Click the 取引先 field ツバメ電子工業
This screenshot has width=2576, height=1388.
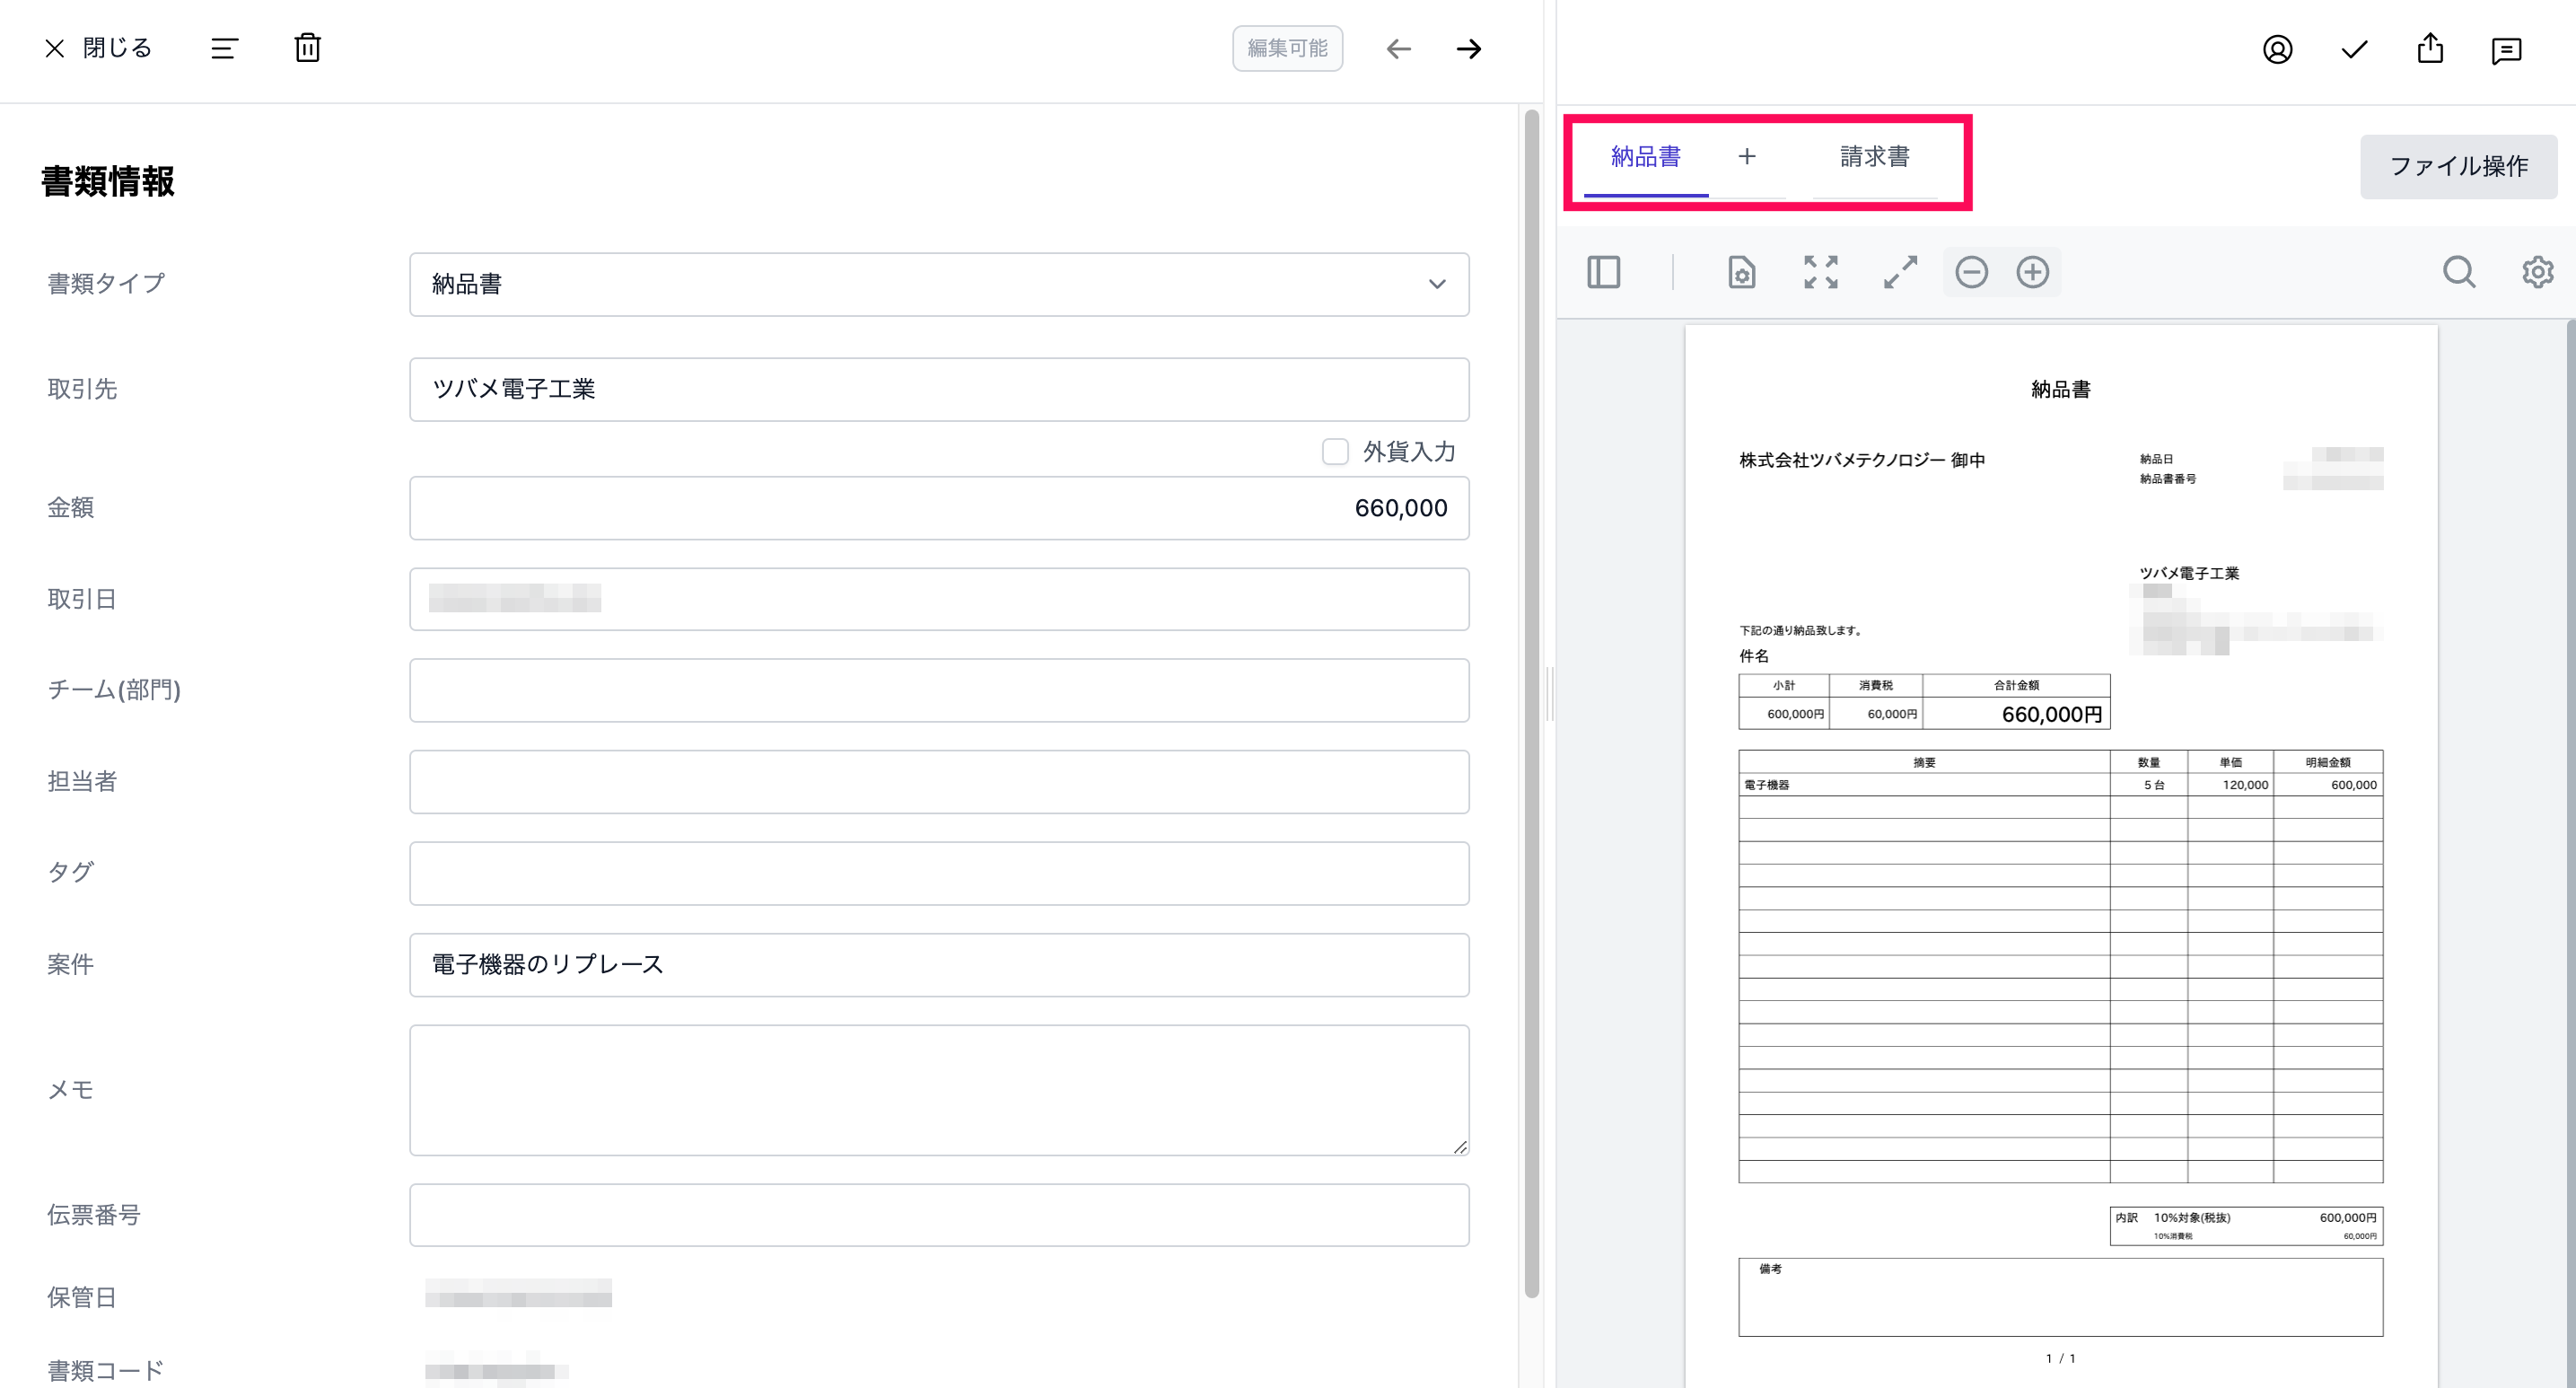pos(939,389)
